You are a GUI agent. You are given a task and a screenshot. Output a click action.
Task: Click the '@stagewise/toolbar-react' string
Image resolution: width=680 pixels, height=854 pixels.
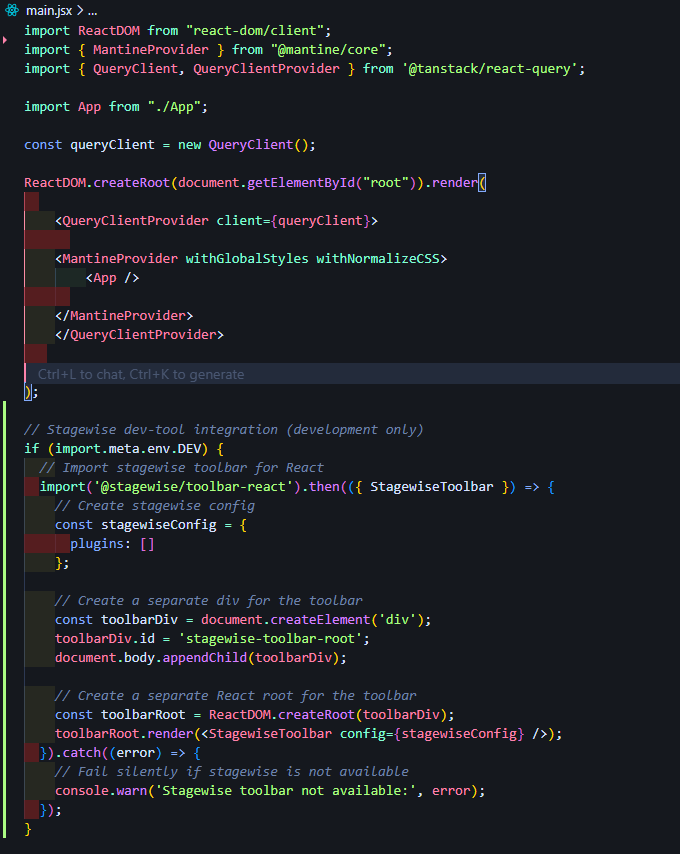coord(193,487)
